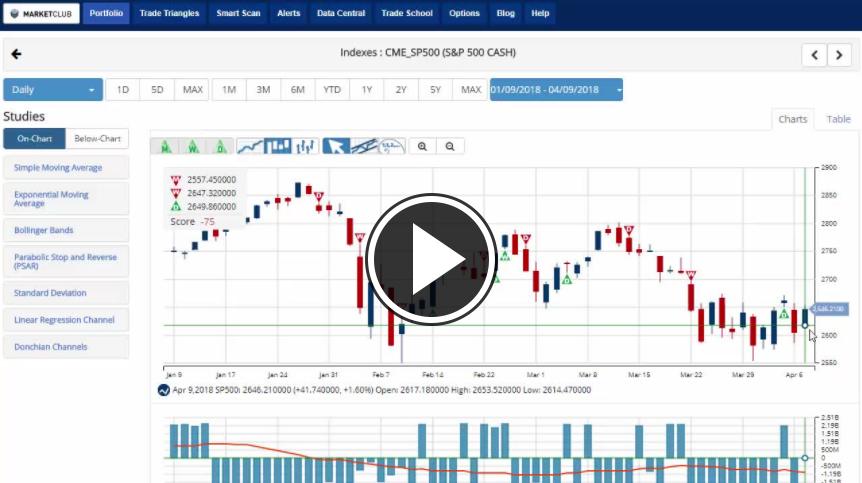Switch studies to Below-Chart
Screen dimensions: 862x483
point(97,139)
